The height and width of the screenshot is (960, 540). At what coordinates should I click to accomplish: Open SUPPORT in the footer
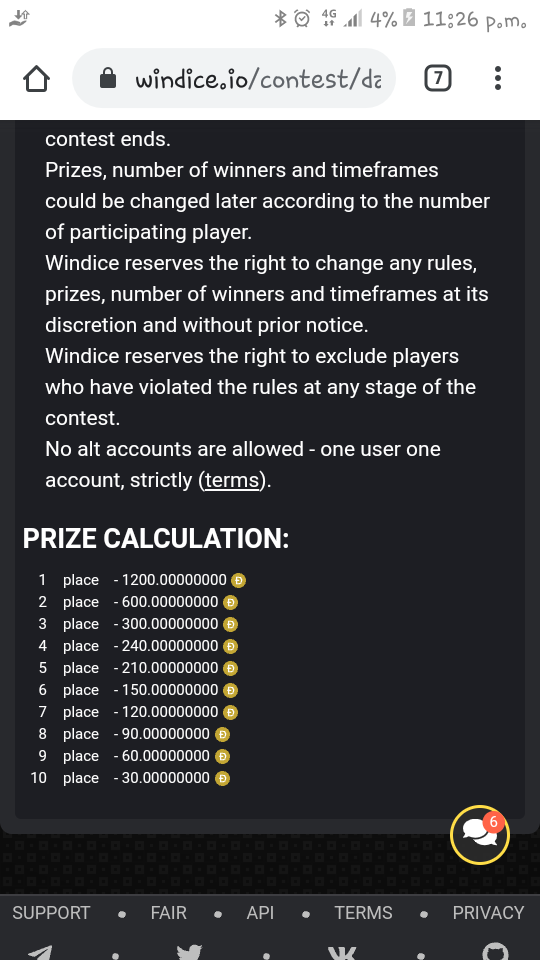click(51, 913)
